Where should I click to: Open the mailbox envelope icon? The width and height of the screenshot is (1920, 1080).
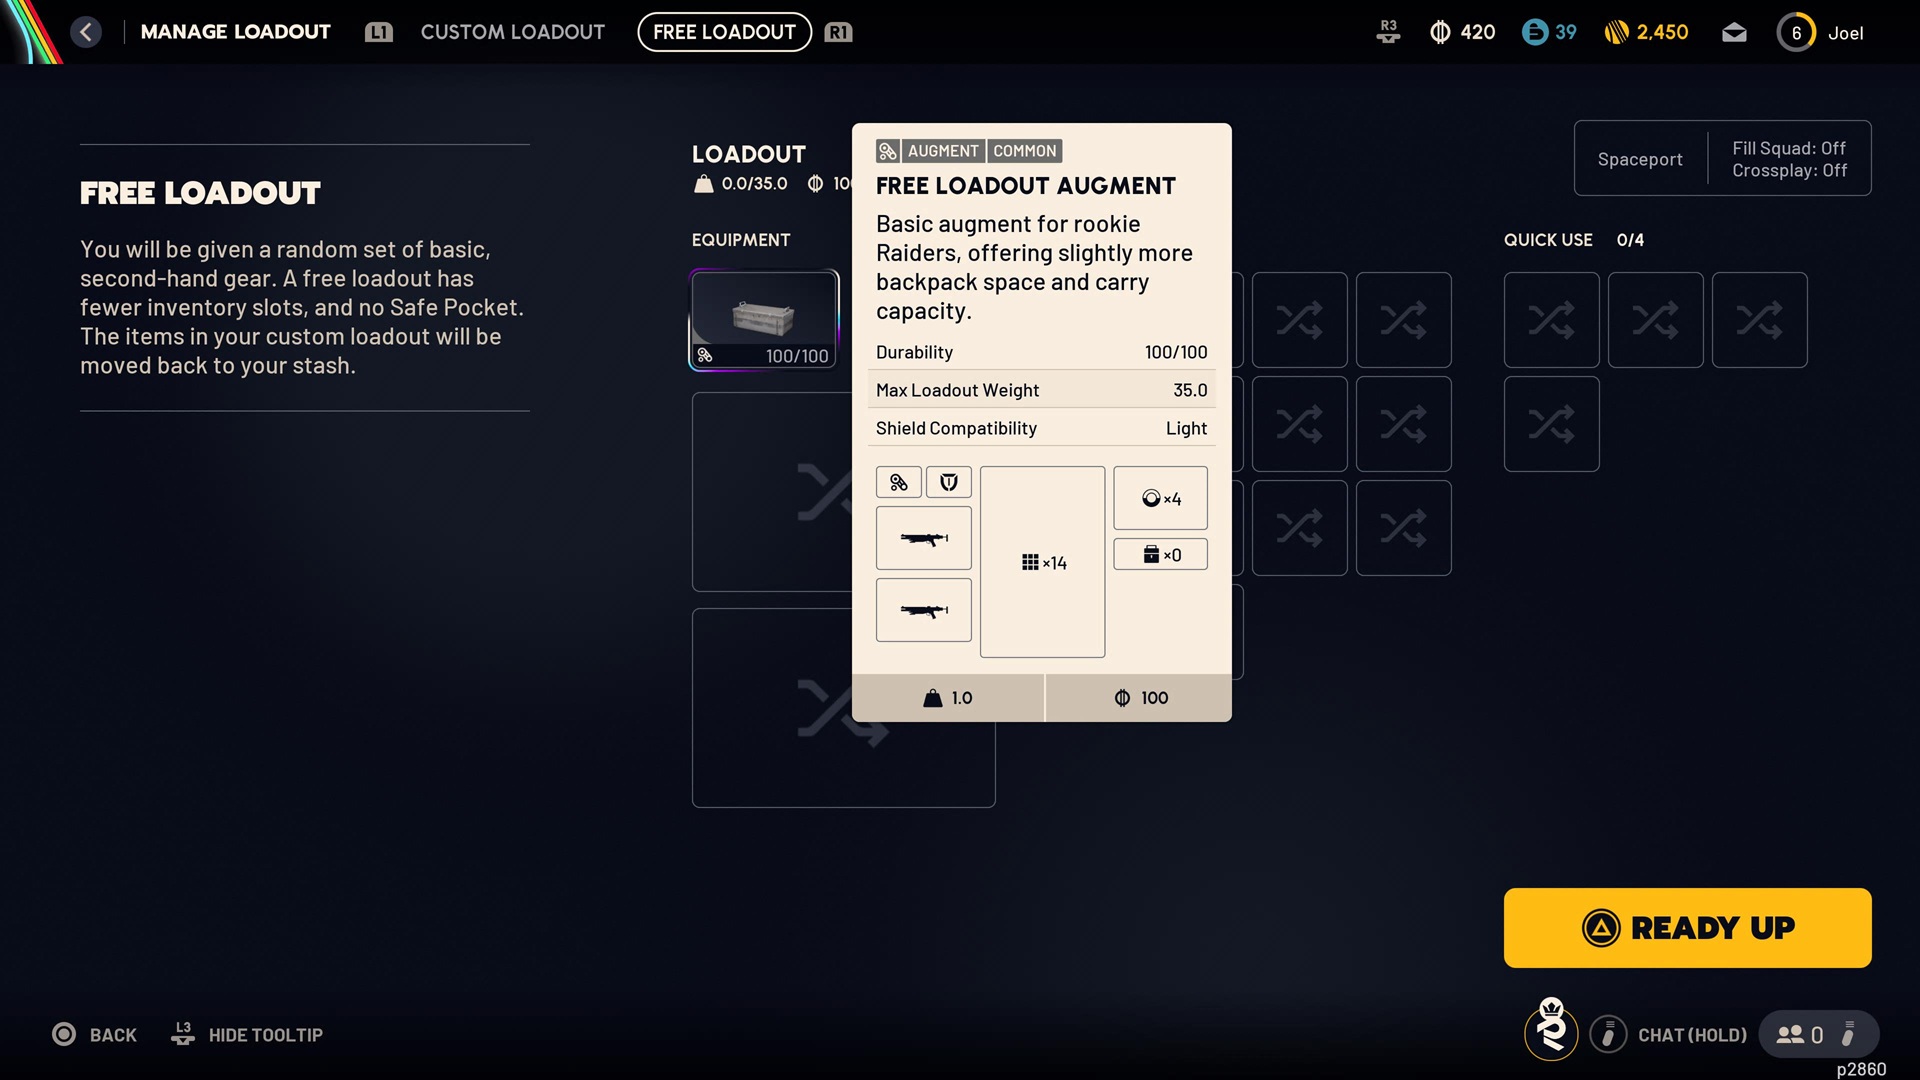pos(1735,31)
